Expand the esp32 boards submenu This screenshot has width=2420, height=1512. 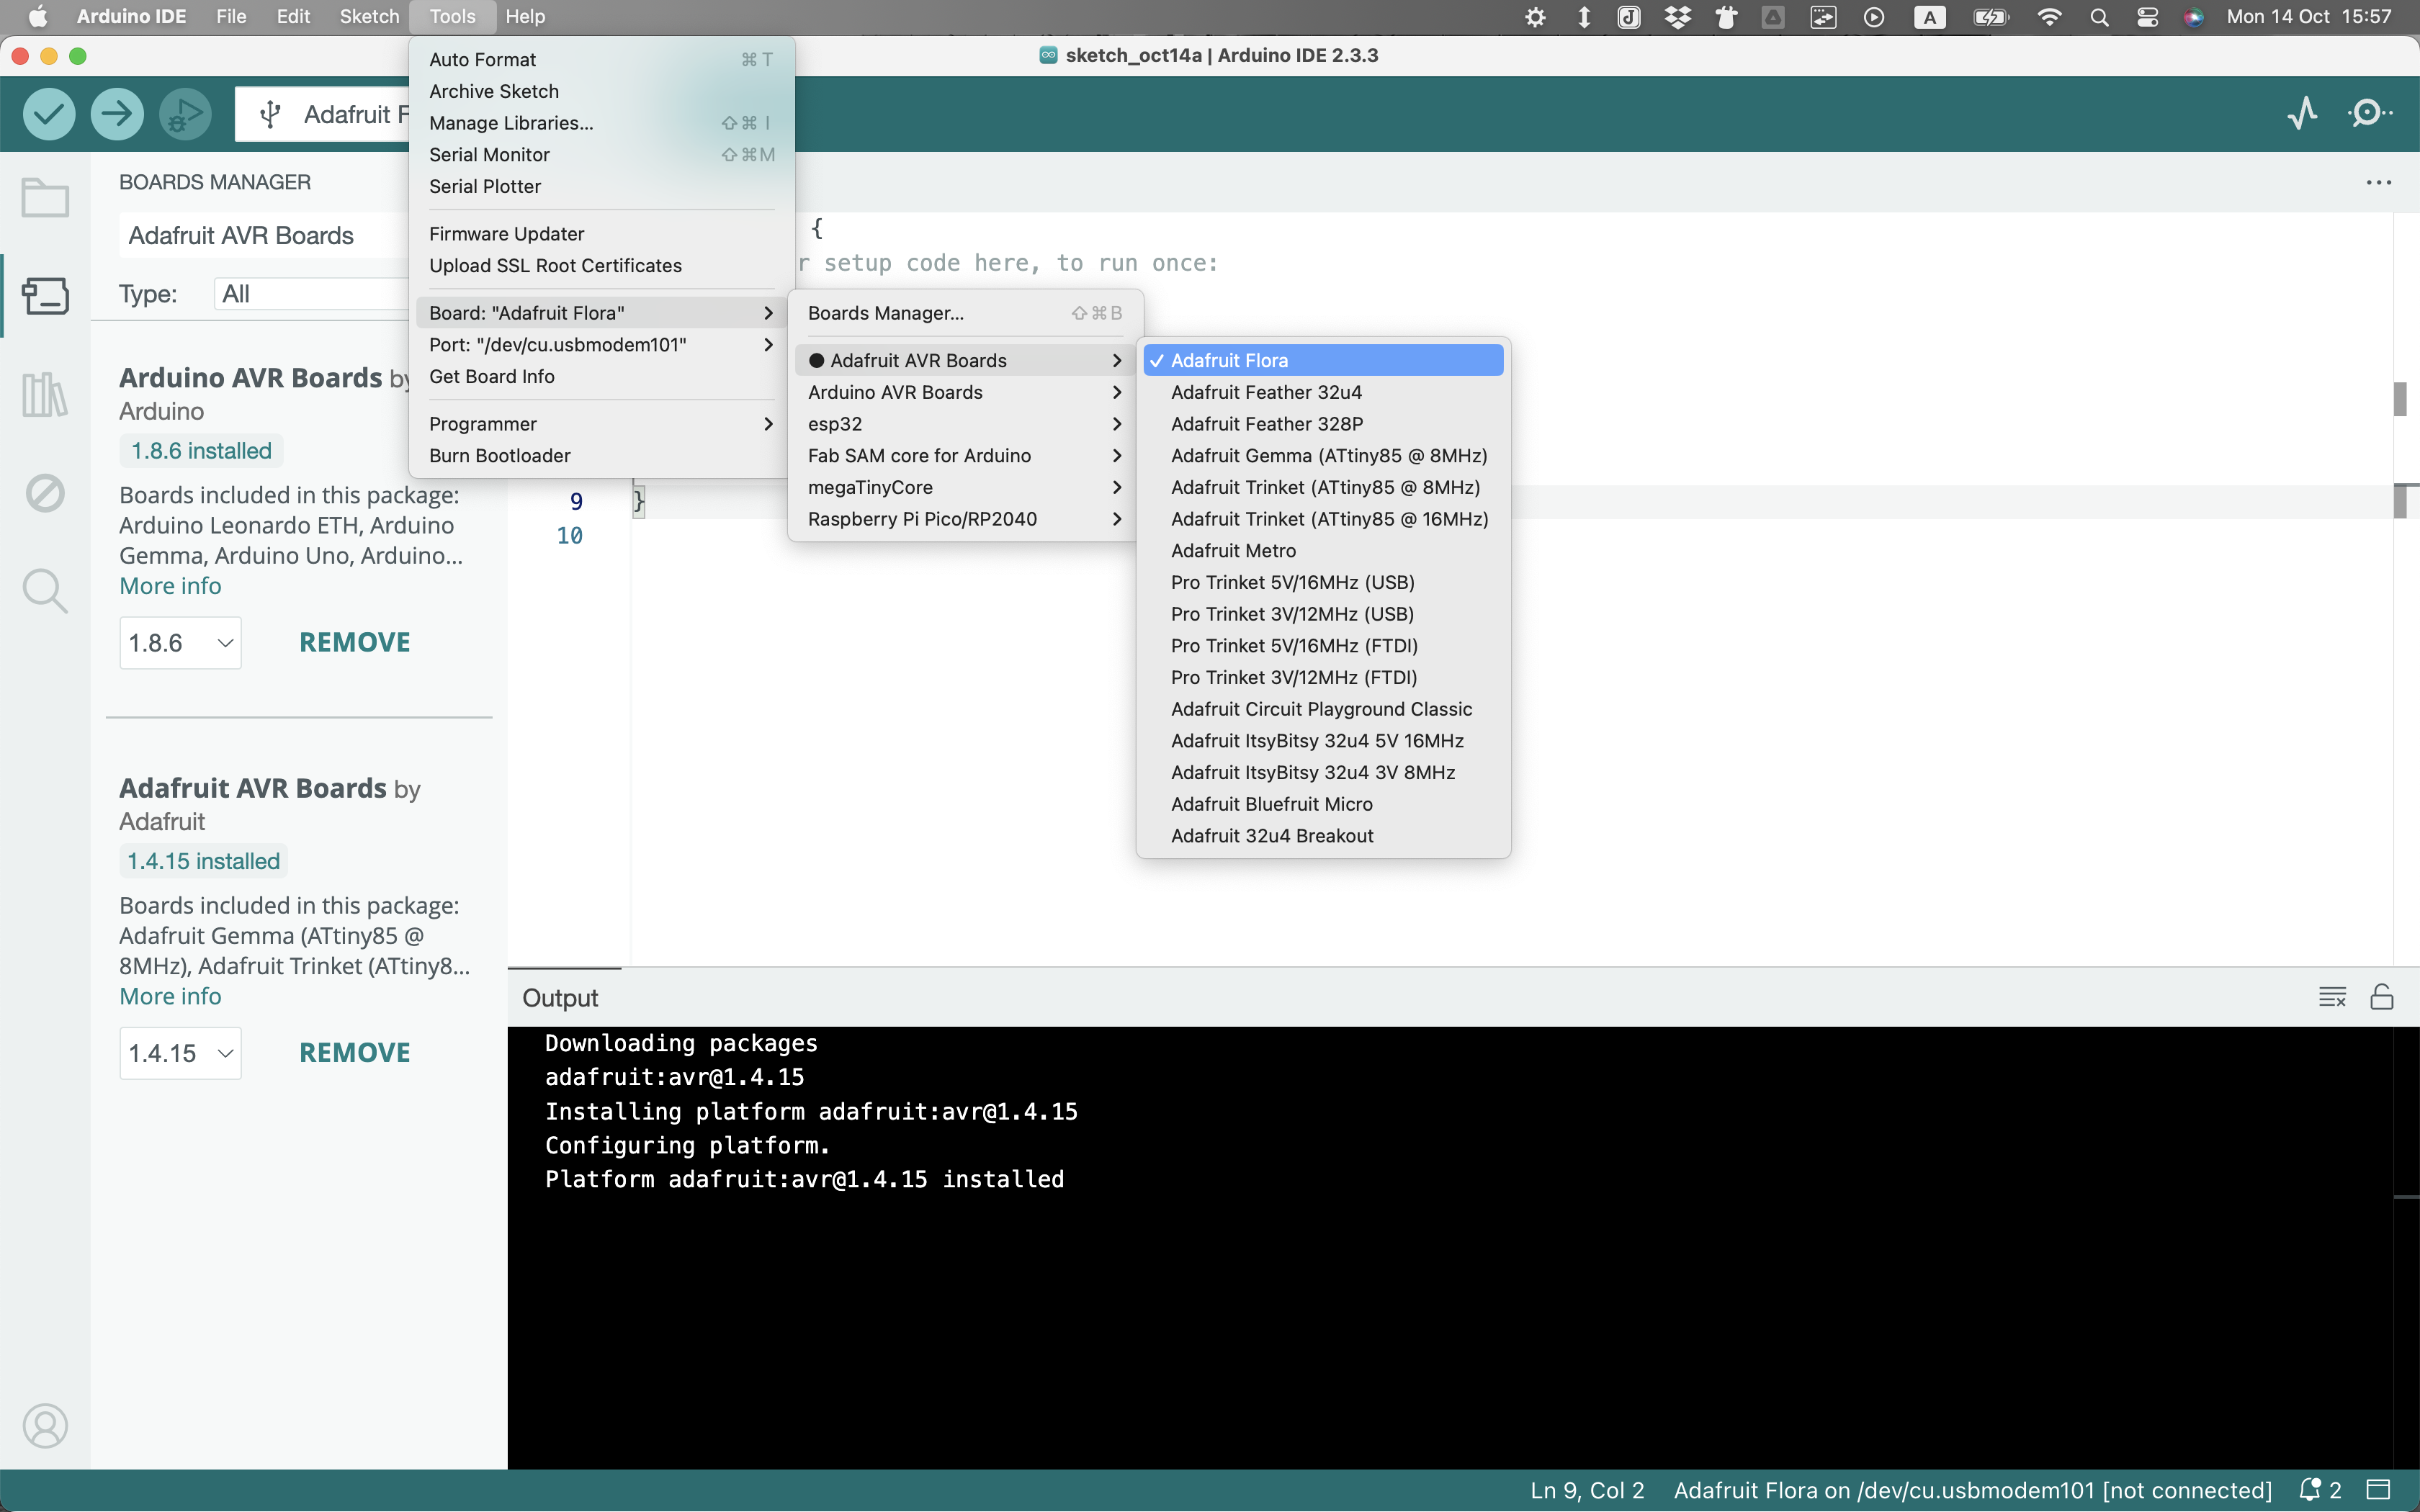click(x=965, y=424)
